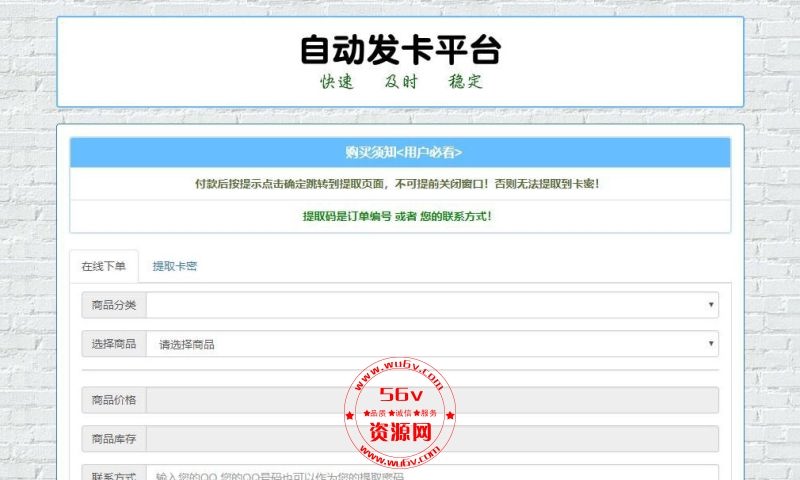
Task: Focus the 联系方式 QQ input field
Action: (x=432, y=473)
